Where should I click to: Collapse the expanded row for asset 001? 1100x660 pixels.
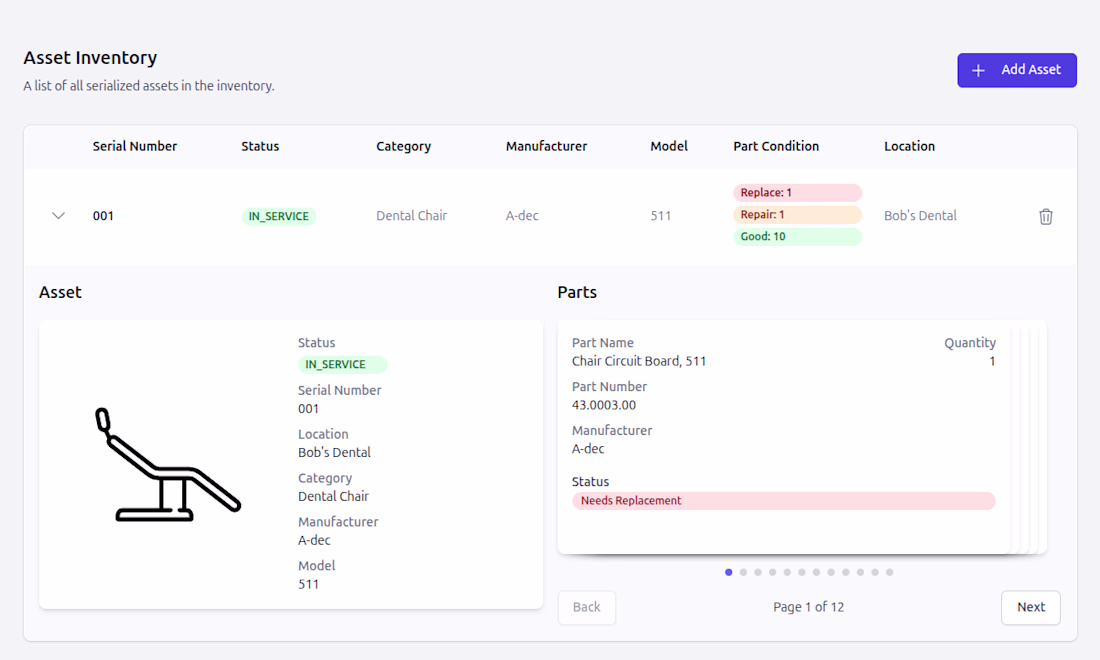pos(58,216)
